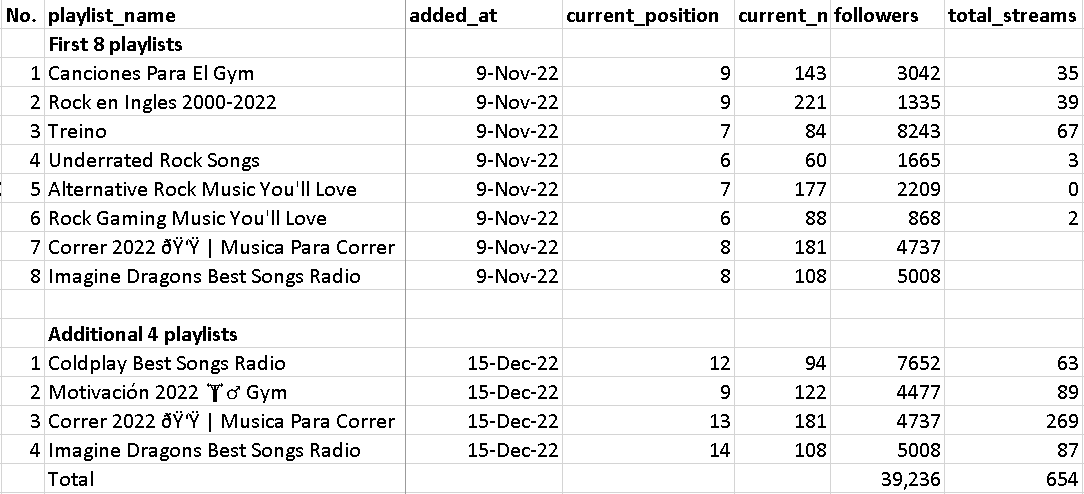Click the total_streams column header
This screenshot has width=1084, height=494.
(1012, 15)
